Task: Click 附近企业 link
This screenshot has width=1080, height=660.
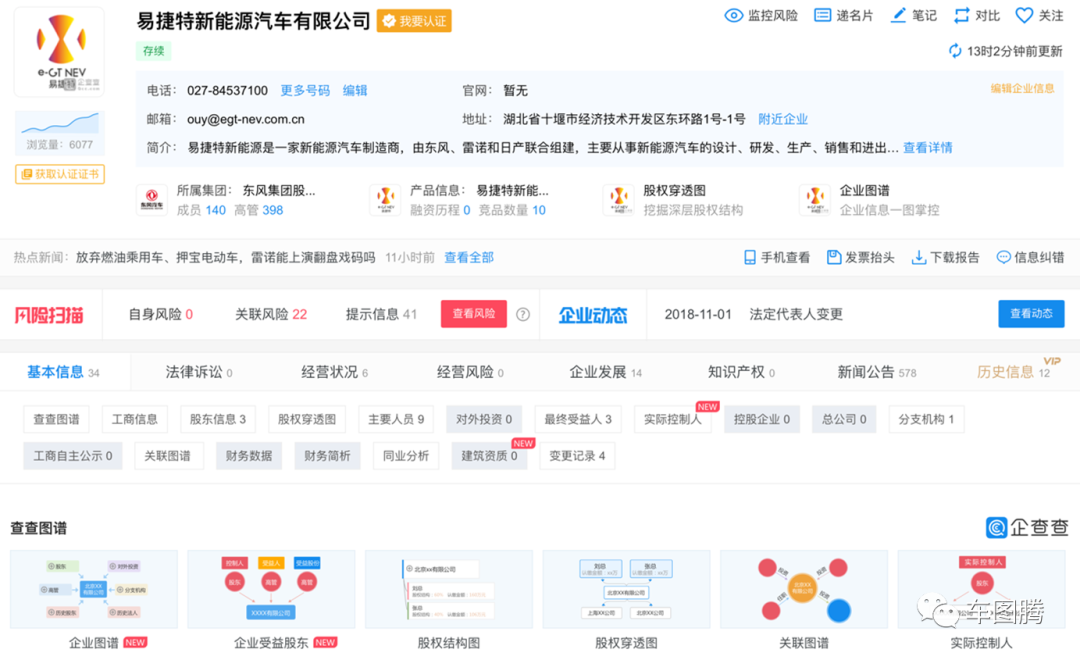Action: (782, 119)
